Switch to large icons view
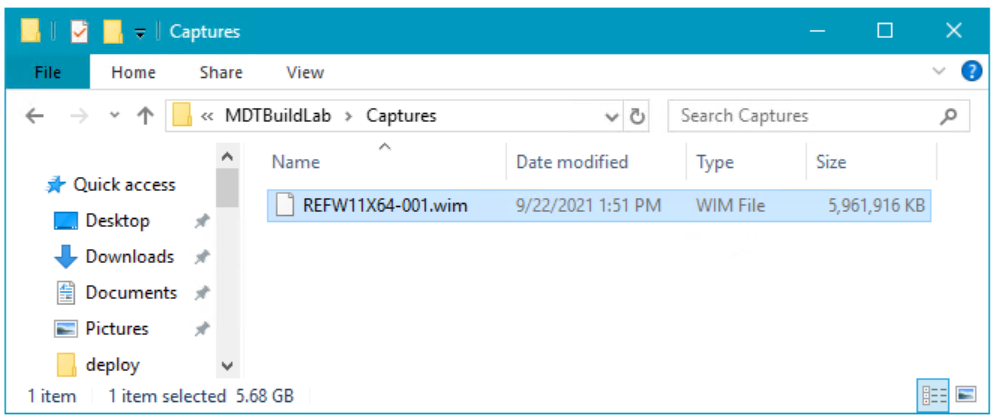 click(x=966, y=394)
